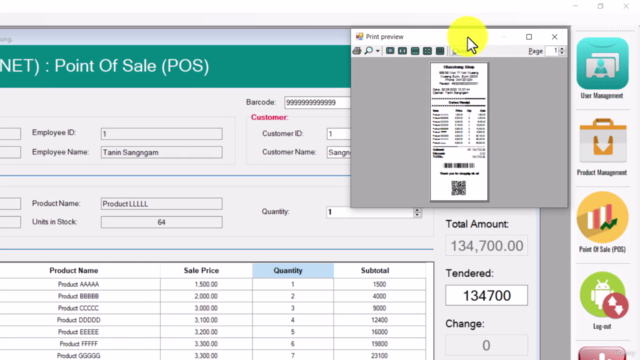The image size is (640, 360).
Task: Select the 'Product AAAAA' row cell
Action: click(78, 284)
